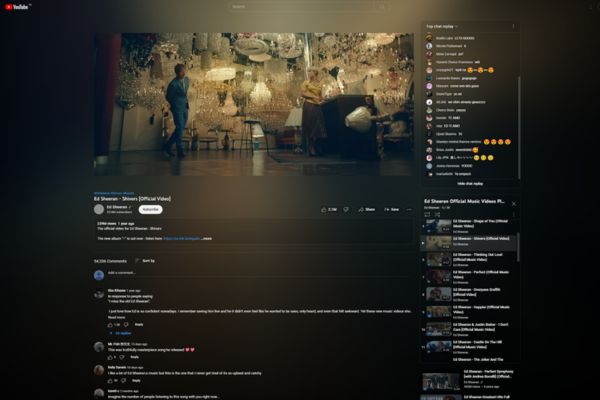Open the Ed Sheeran channel name link under the video title
This screenshot has height=400, width=600.
coord(117,207)
